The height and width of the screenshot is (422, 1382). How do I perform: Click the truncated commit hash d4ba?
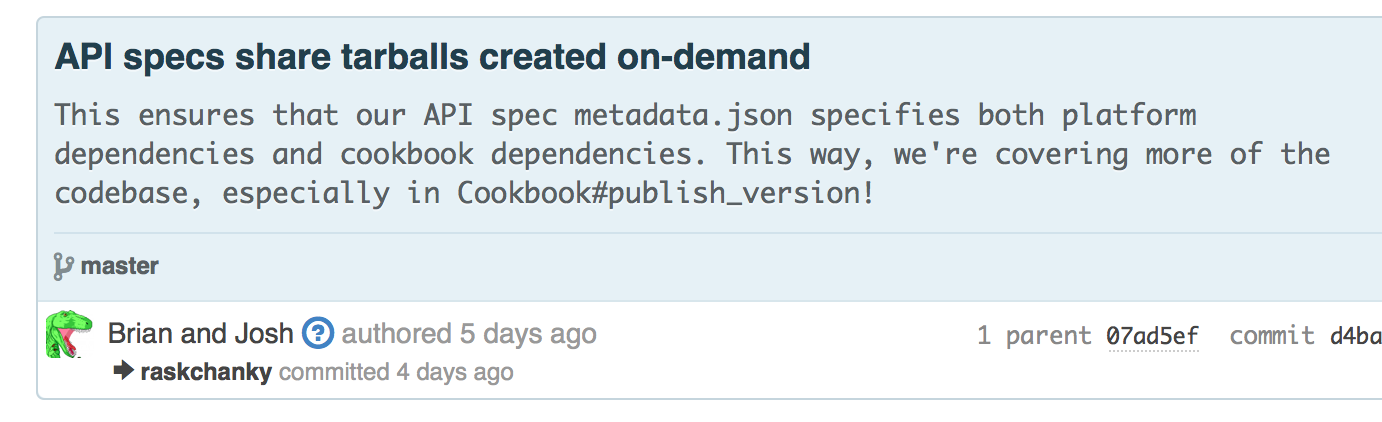(x=1355, y=336)
